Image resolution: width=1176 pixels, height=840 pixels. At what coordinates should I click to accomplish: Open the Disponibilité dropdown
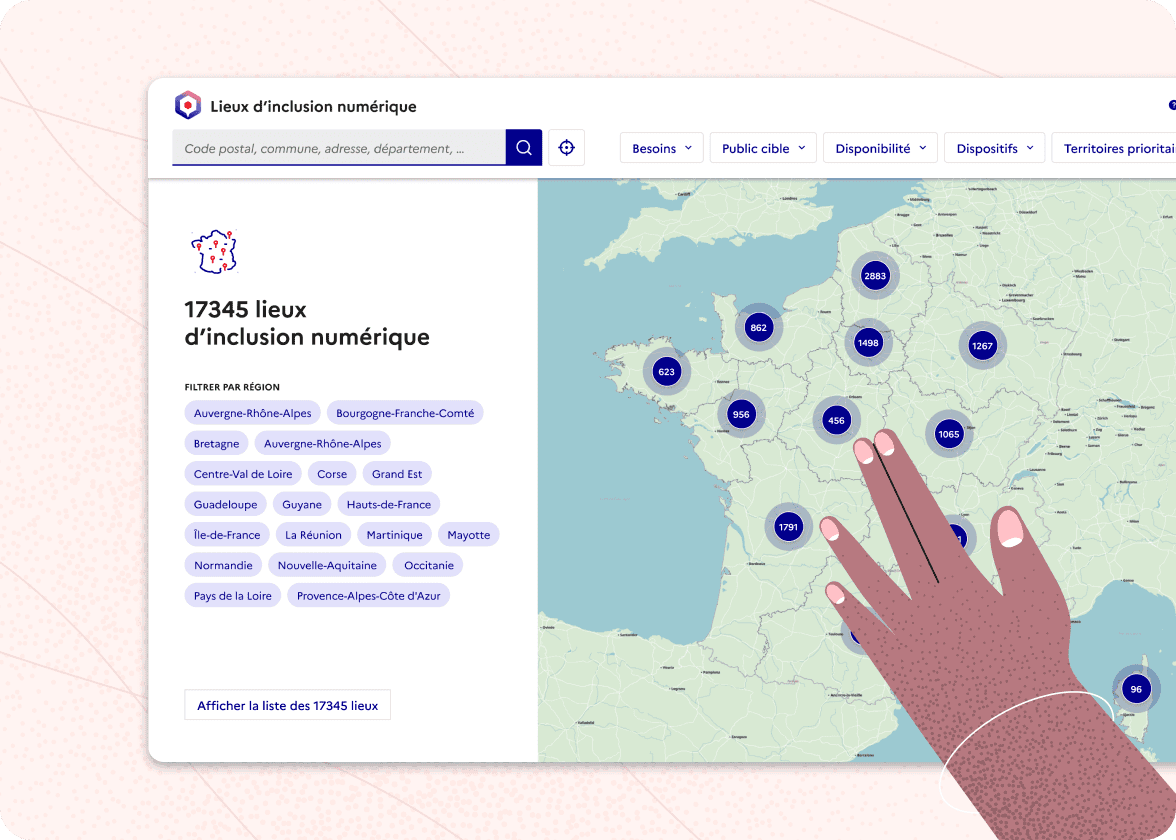[880, 147]
